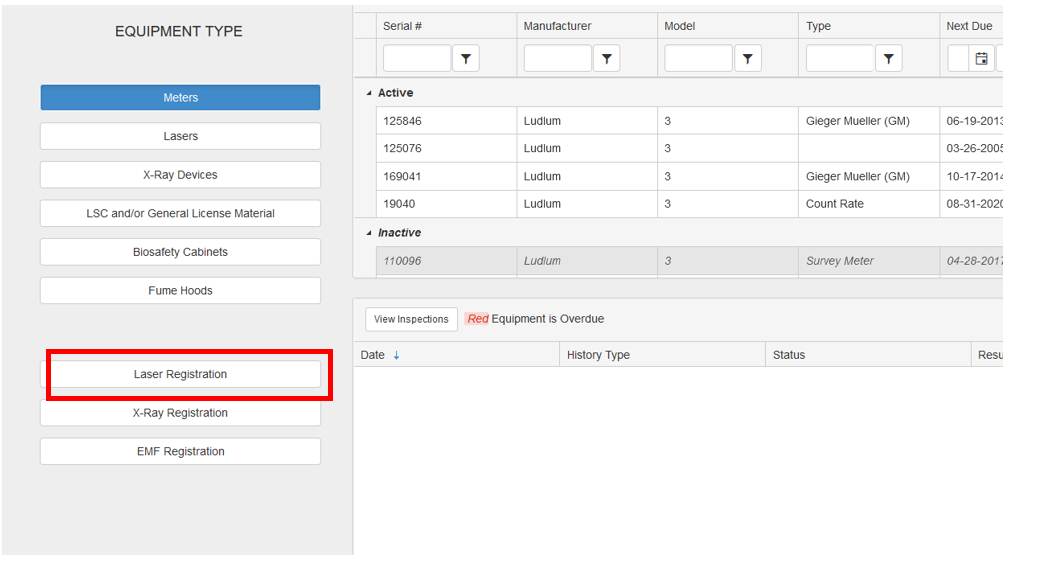Viewport: 1050px width, 562px height.
Task: Click the Date column sort arrow
Action: [x=396, y=355]
